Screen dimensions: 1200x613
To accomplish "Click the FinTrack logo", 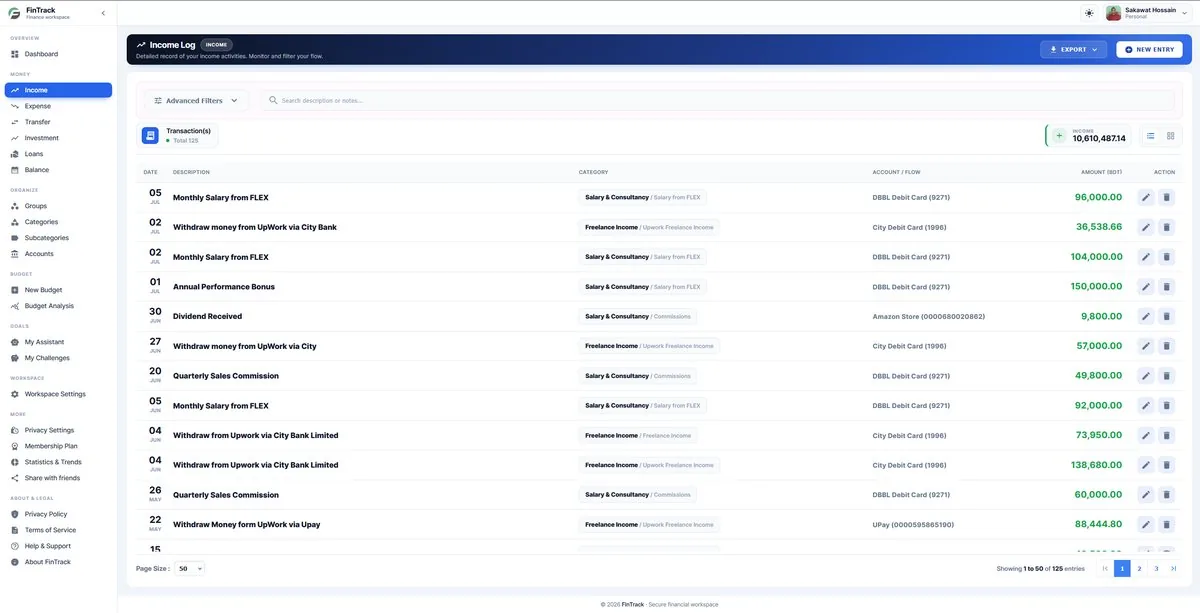I will (14, 13).
